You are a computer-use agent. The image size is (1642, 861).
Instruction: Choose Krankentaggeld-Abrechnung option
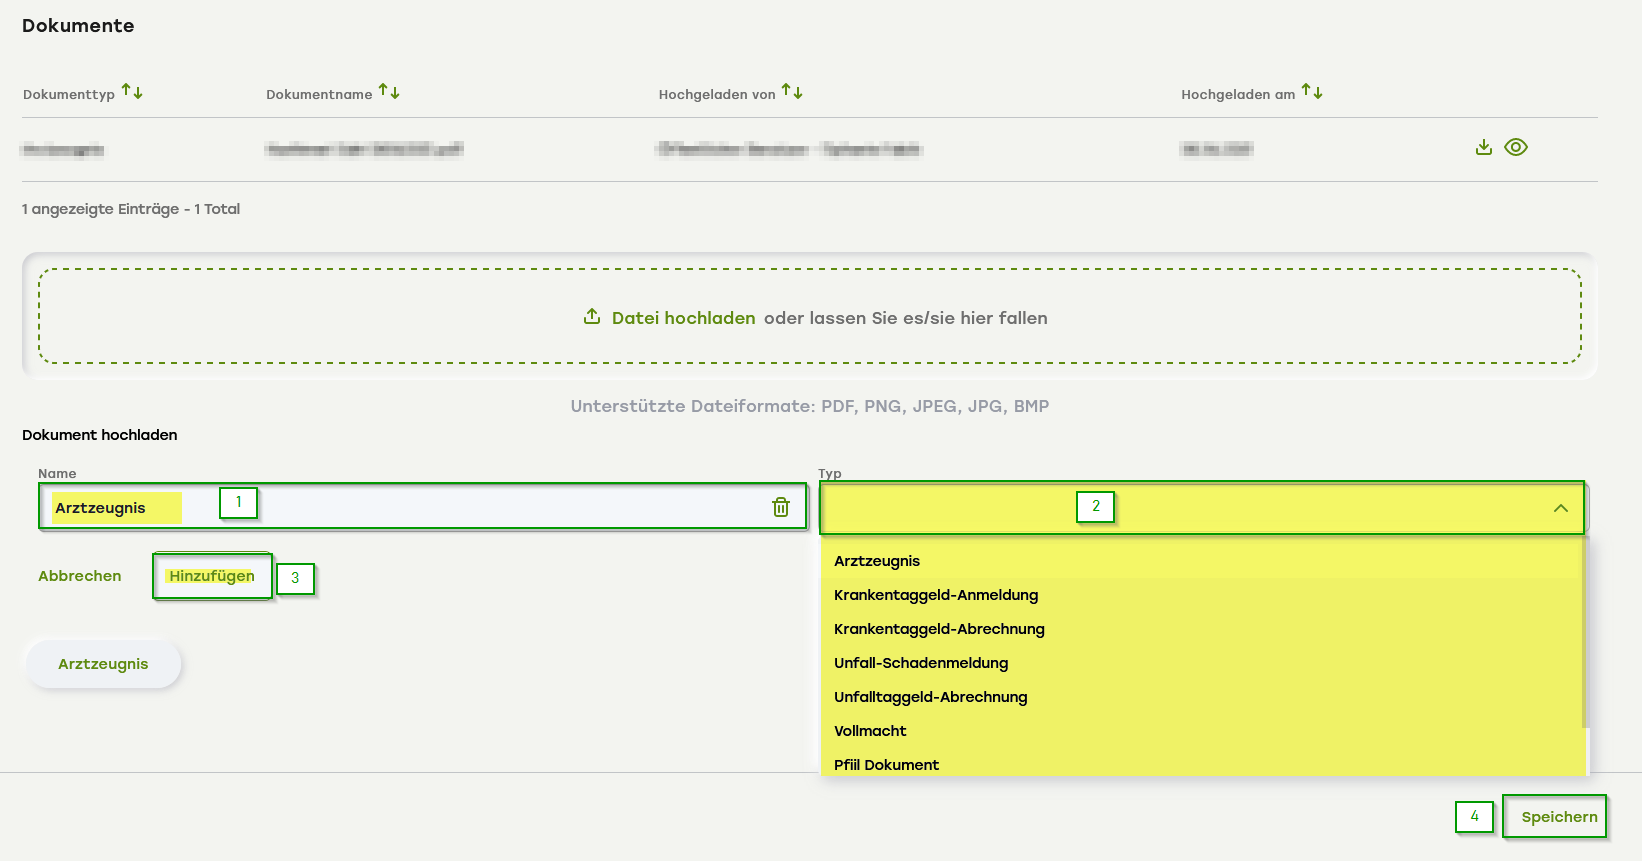[939, 629]
